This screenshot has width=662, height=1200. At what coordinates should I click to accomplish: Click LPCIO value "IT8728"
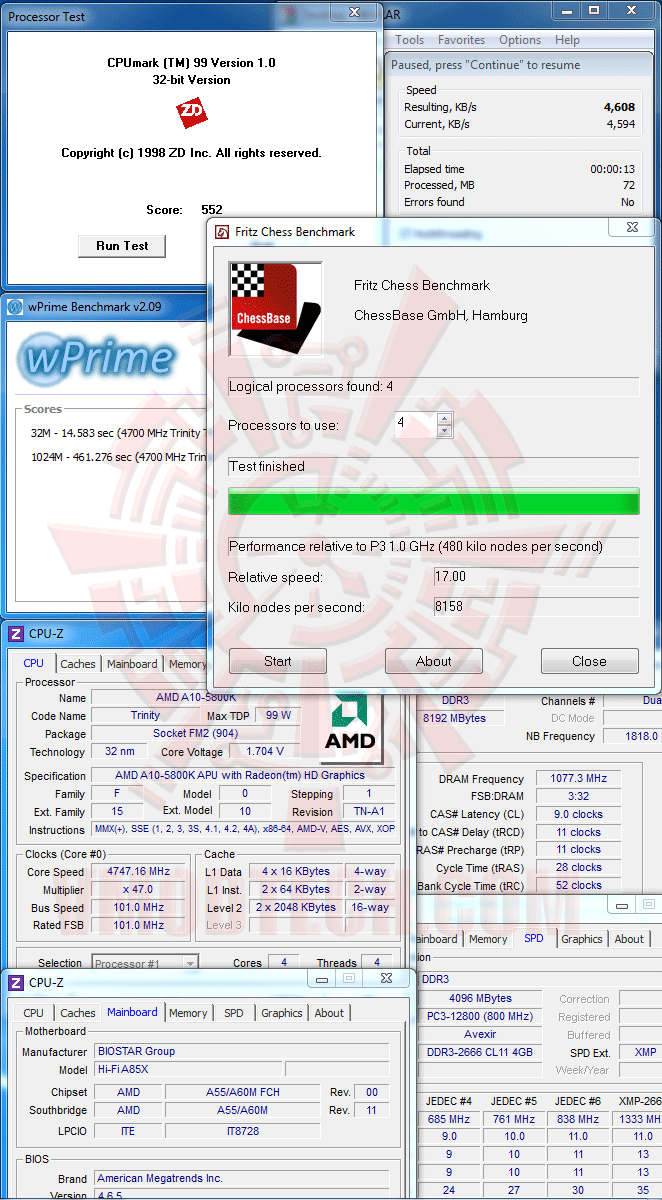pos(245,1130)
